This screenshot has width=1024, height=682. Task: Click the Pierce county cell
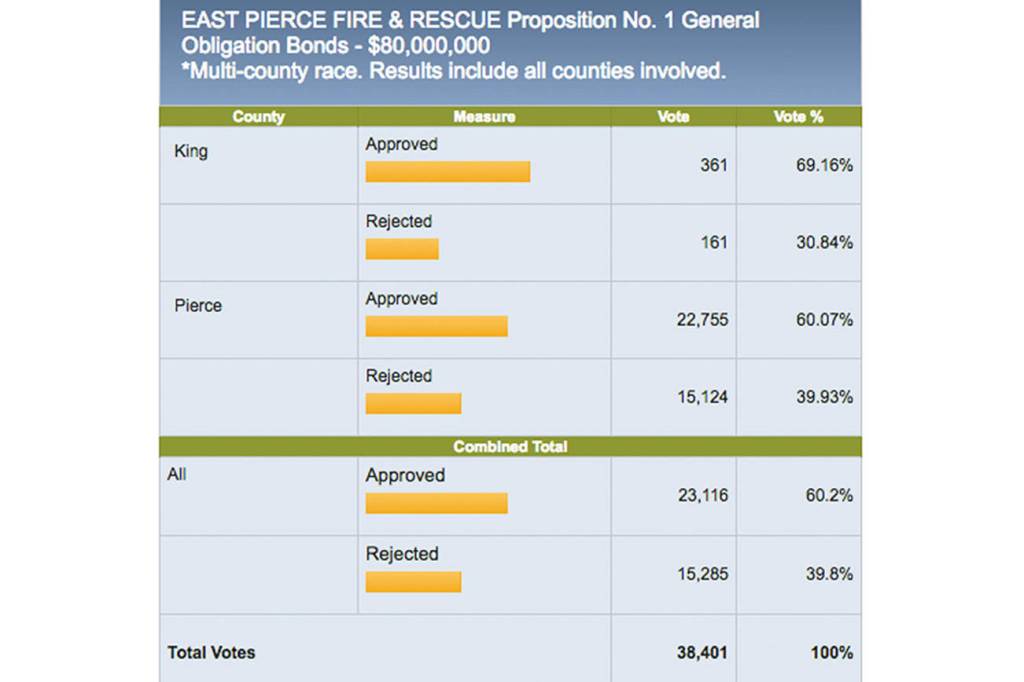pyautogui.click(x=198, y=306)
